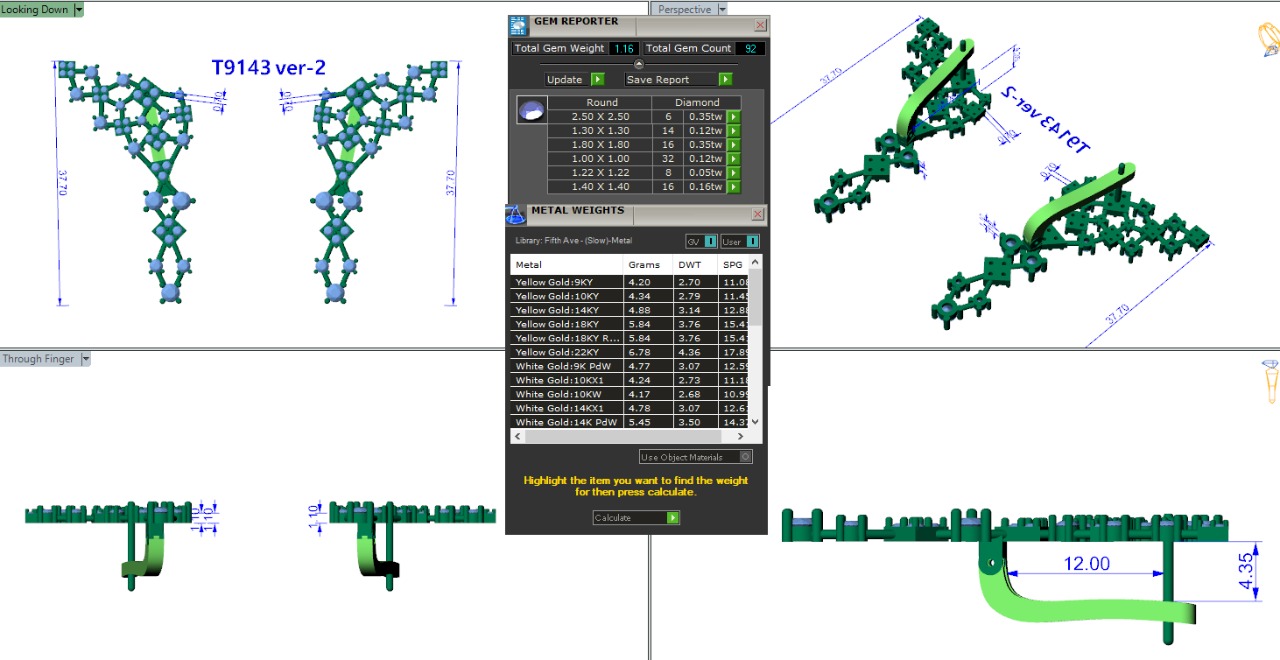Click the Grams column header
The image size is (1280, 660).
(644, 265)
